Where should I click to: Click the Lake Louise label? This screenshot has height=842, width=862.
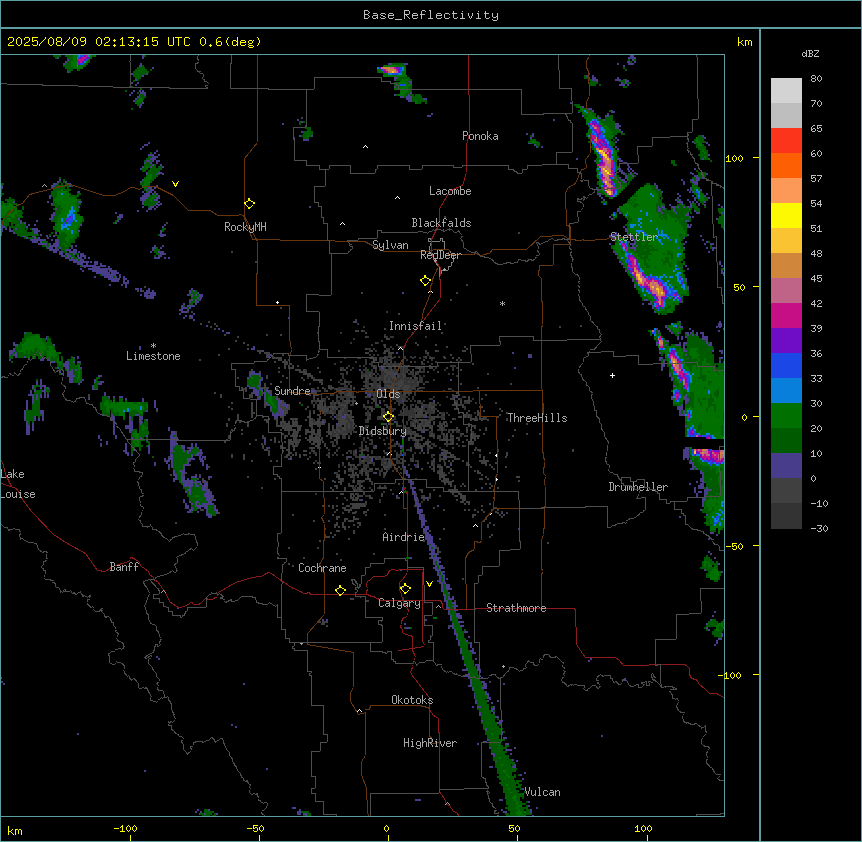tap(18, 484)
